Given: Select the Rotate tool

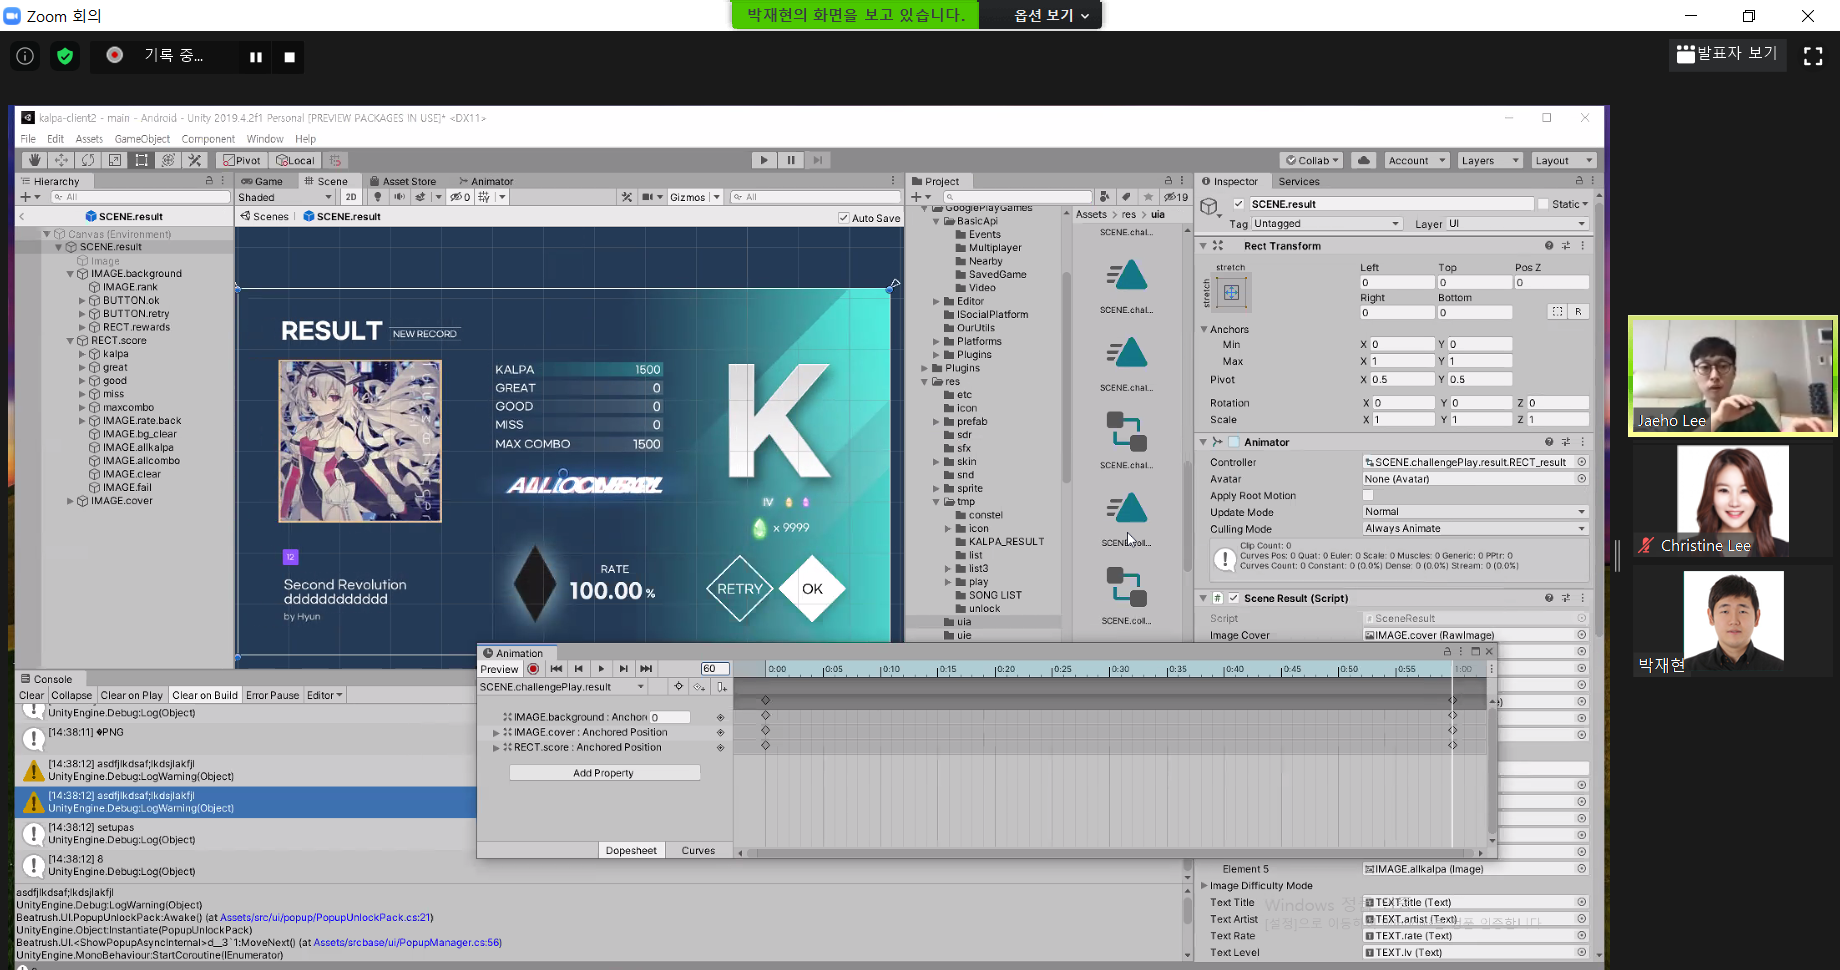Looking at the screenshot, I should tap(88, 160).
